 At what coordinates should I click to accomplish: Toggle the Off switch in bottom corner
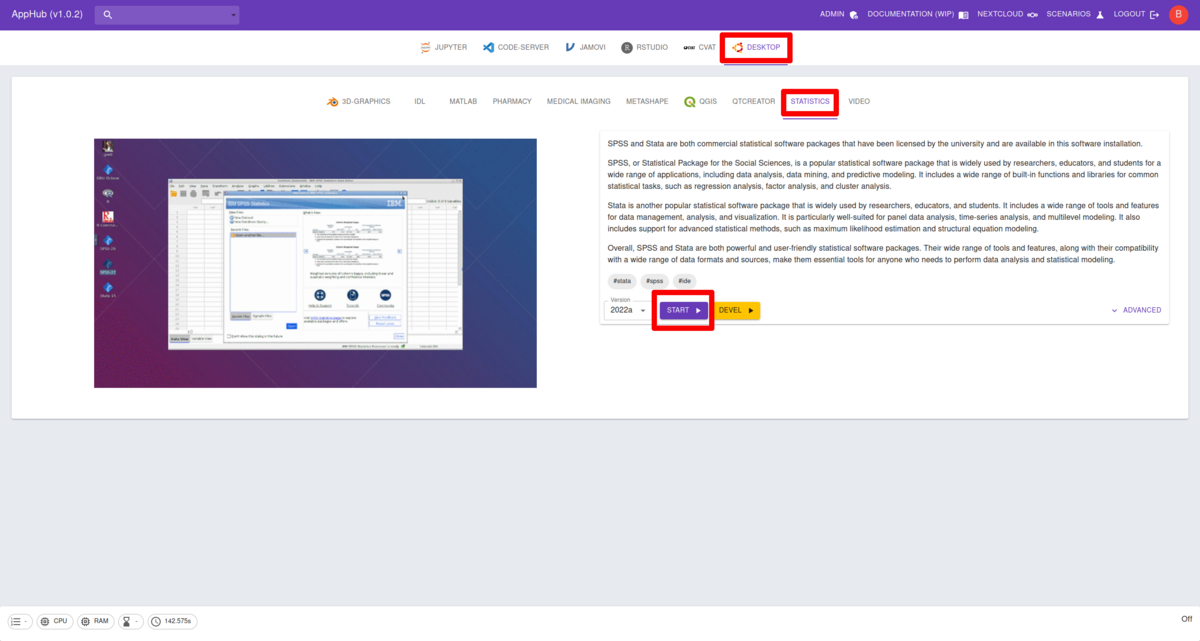[1186, 619]
